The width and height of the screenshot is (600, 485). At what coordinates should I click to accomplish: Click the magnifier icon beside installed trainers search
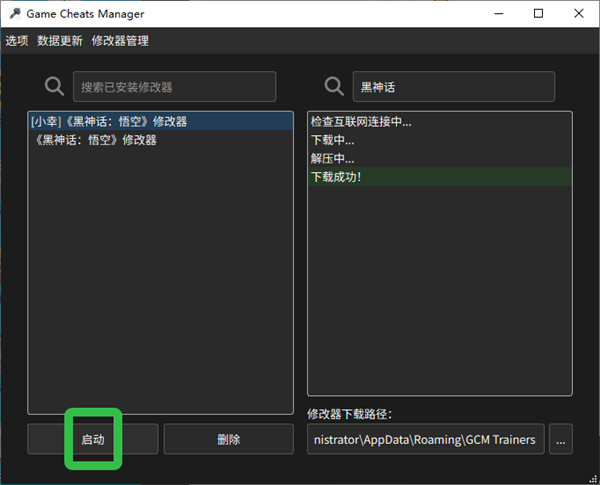(x=54, y=87)
